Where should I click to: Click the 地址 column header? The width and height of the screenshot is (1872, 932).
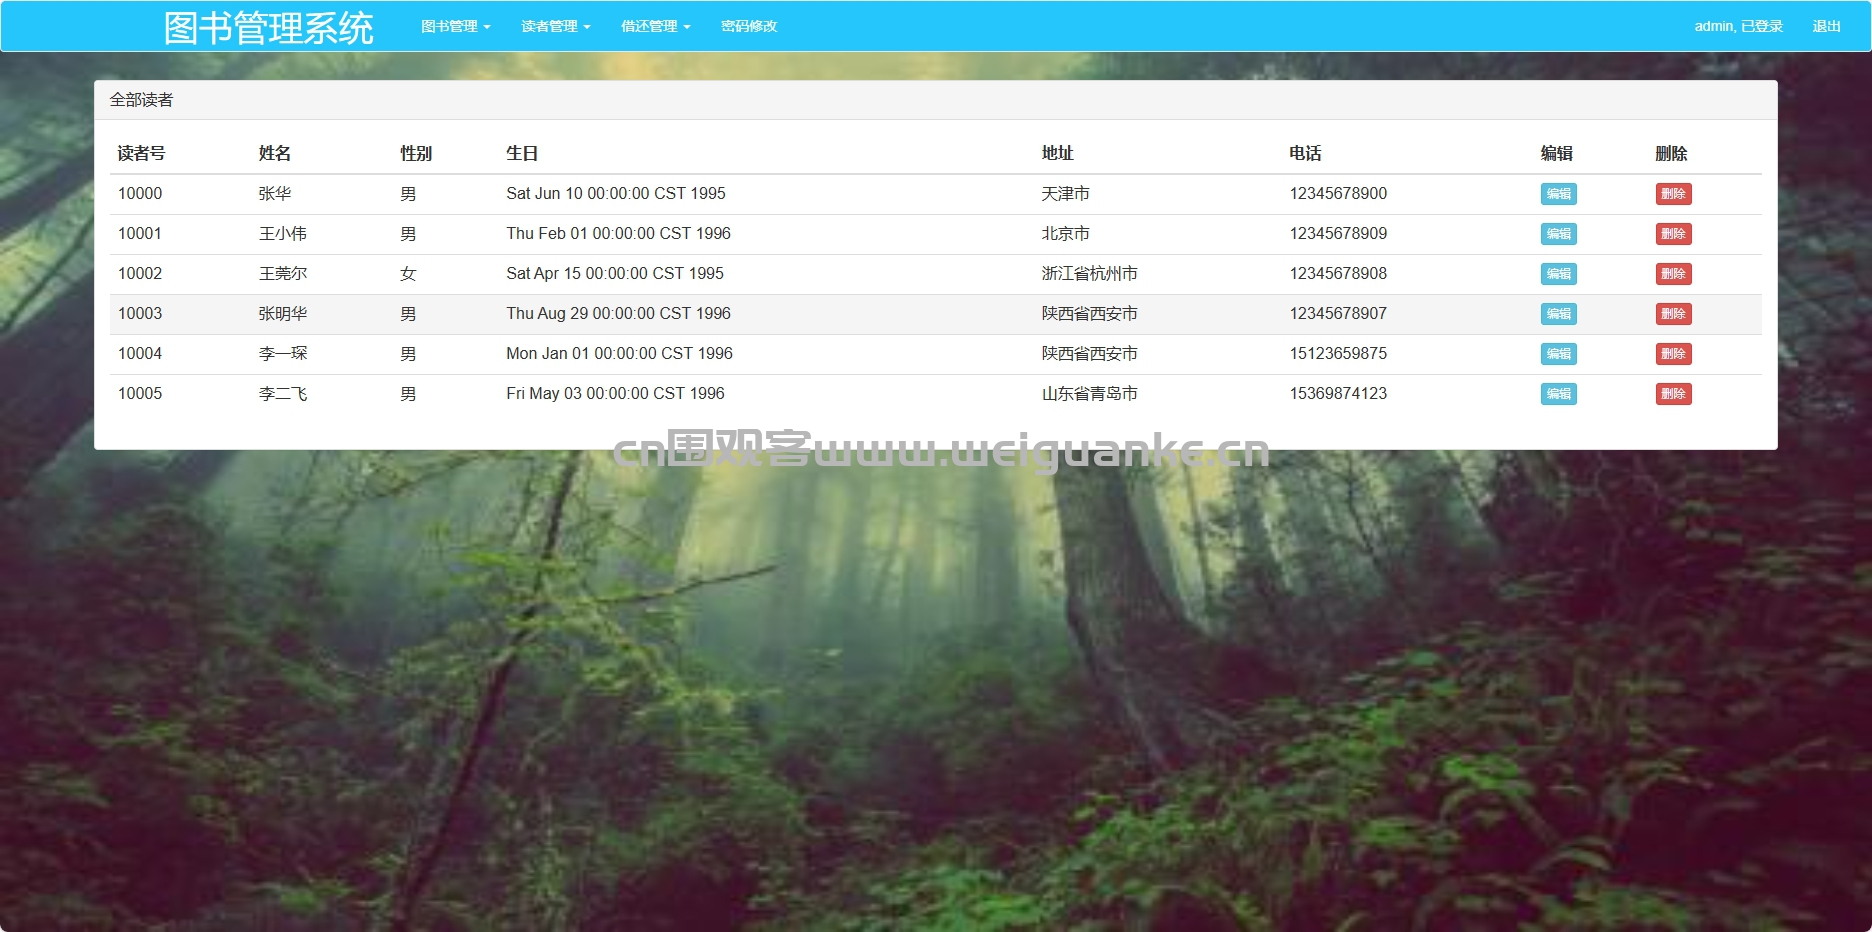(1057, 153)
